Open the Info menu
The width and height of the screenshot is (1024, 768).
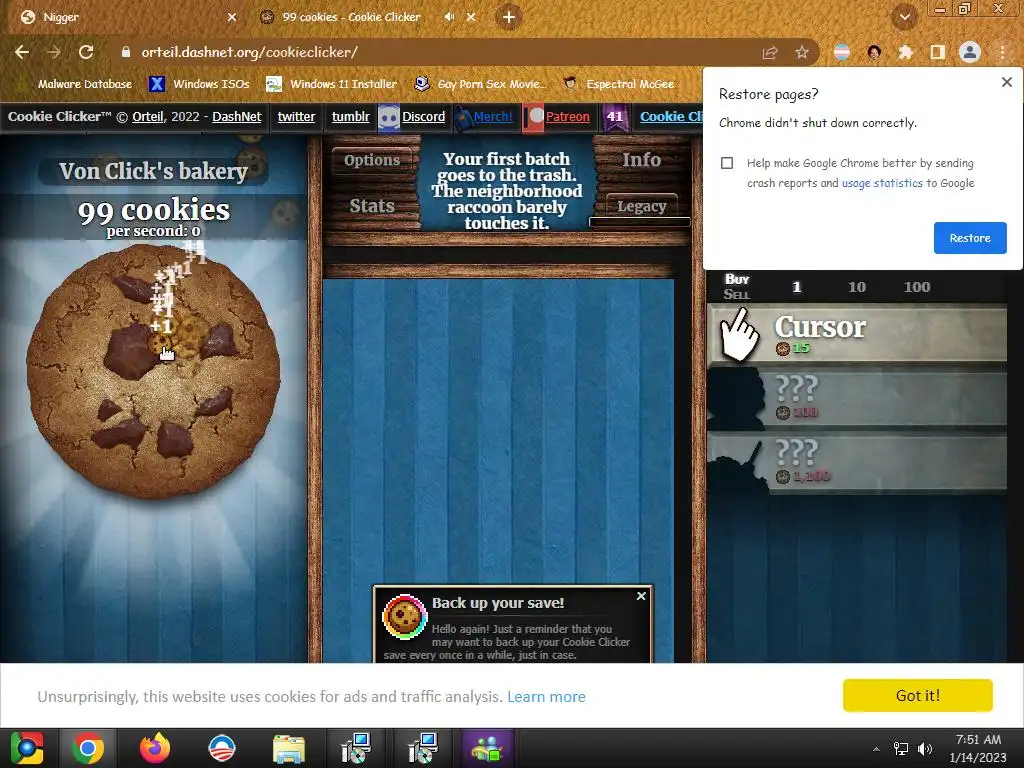tap(641, 159)
